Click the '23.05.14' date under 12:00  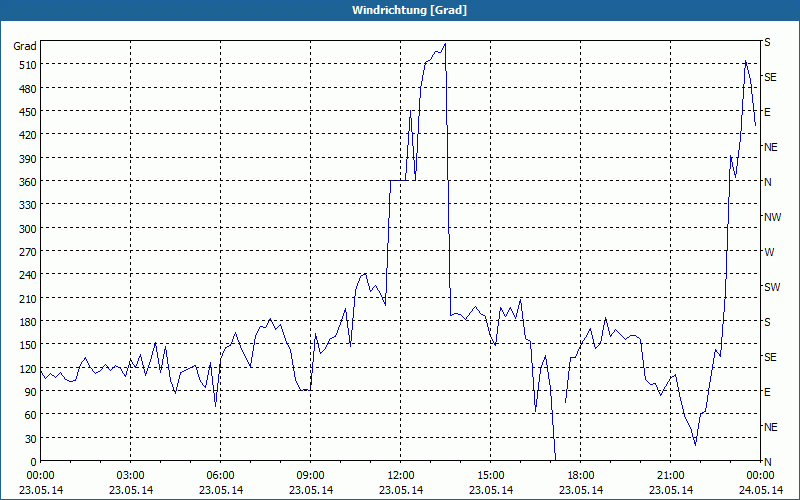(401, 490)
